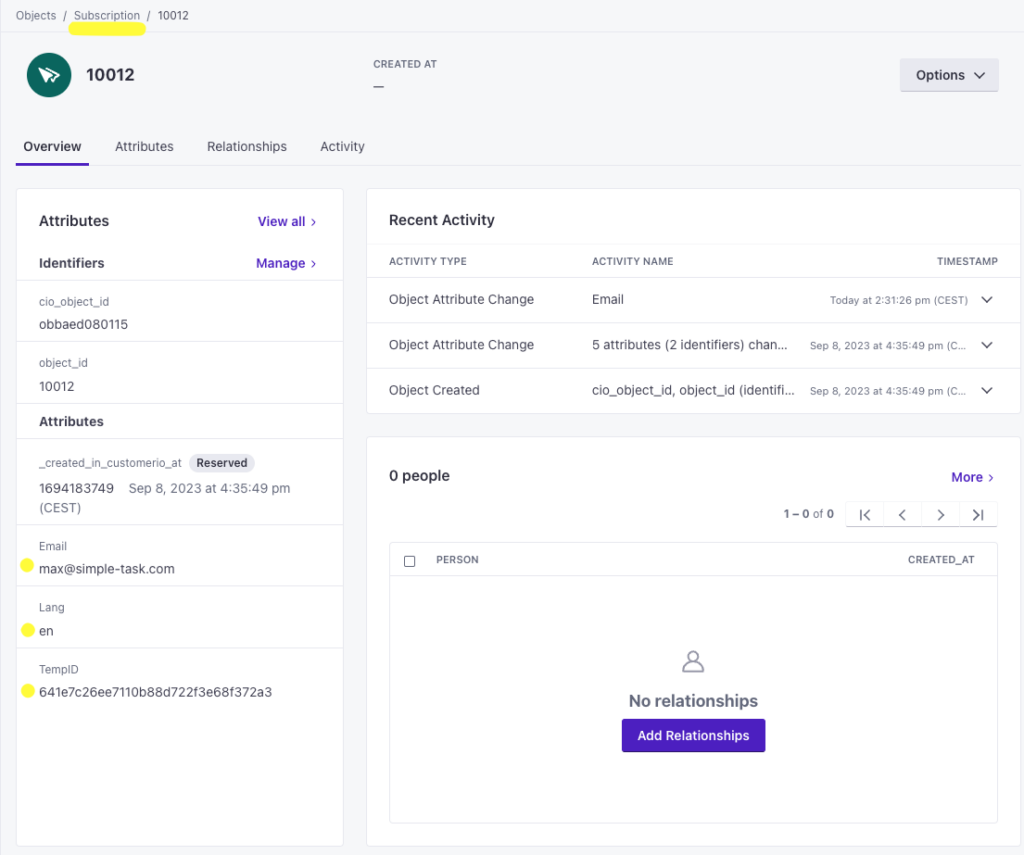Click the Recent Activity heading

point(441,220)
